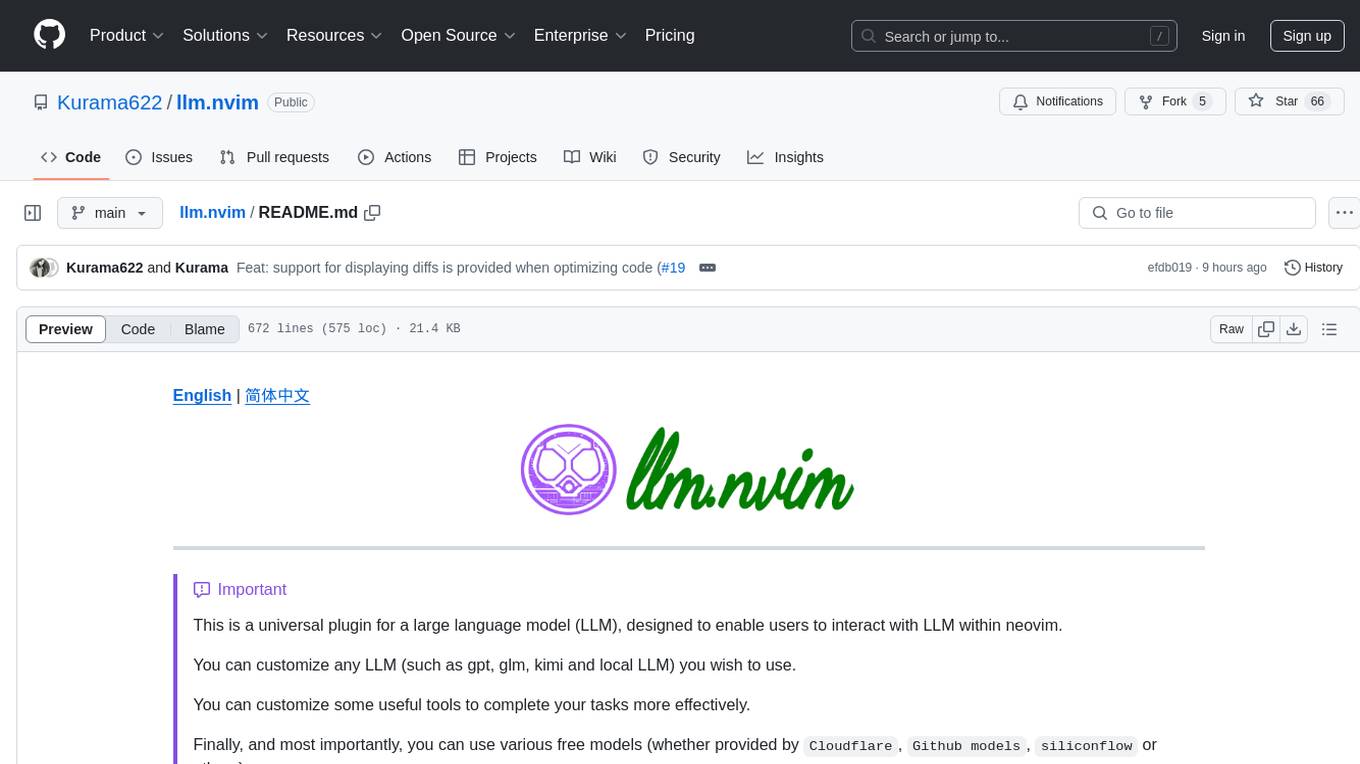This screenshot has height=764, width=1360.
Task: Expand the file tree side panel
Action: tap(32, 213)
